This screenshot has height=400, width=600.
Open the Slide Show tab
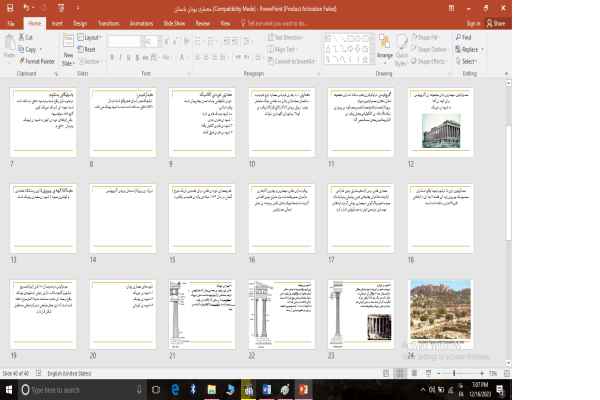click(x=174, y=20)
